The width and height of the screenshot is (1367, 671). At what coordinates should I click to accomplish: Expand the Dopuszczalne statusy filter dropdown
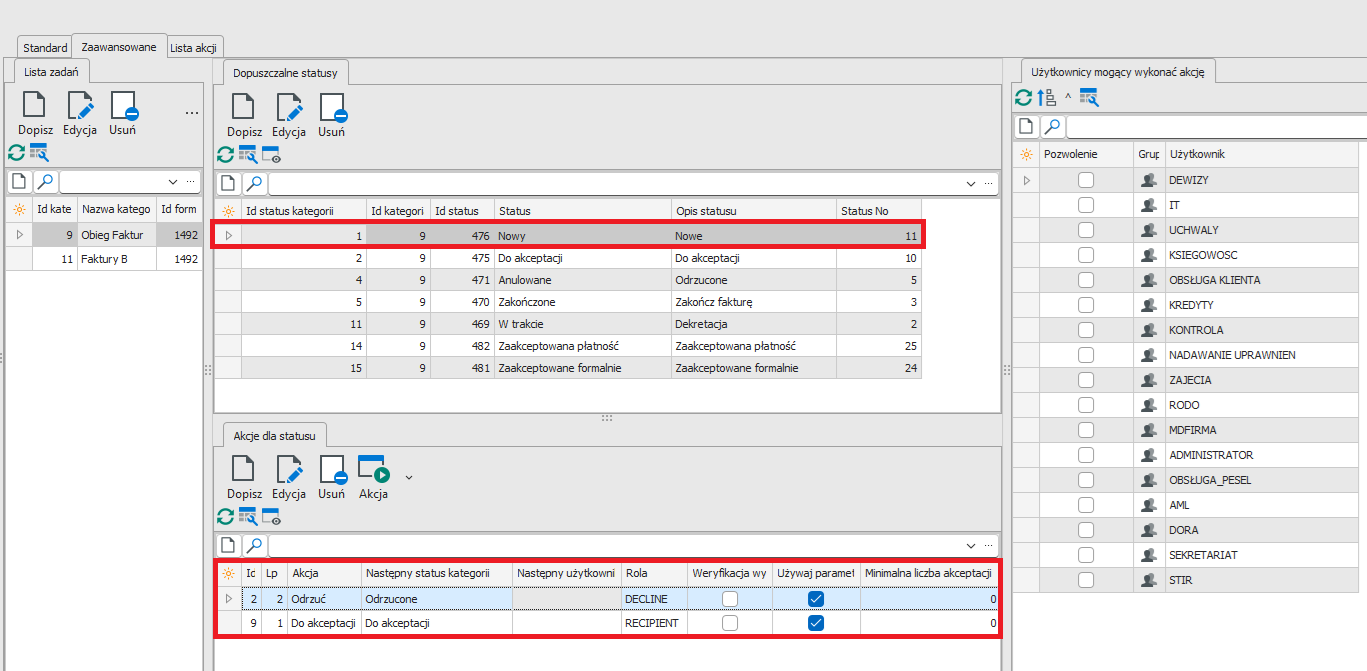tap(970, 184)
